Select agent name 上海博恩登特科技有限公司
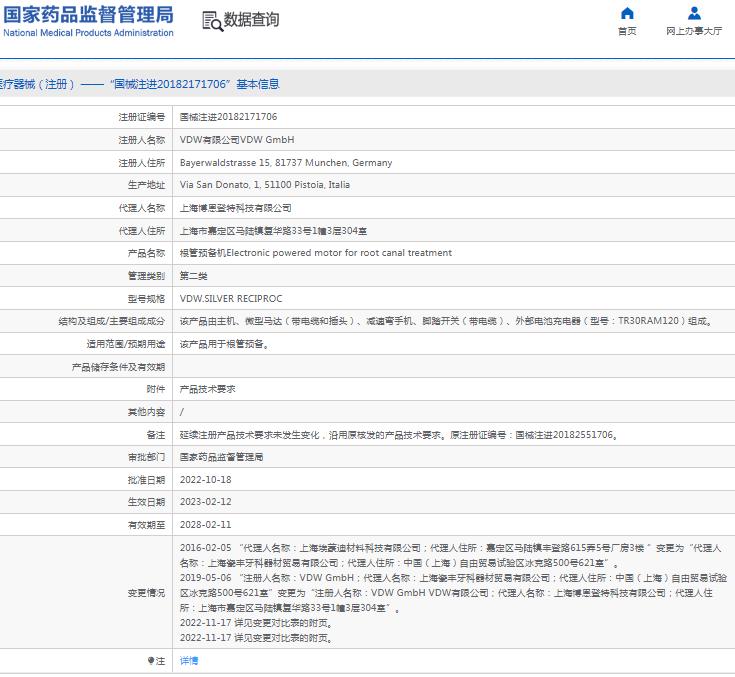735x677 pixels. pyautogui.click(x=235, y=208)
